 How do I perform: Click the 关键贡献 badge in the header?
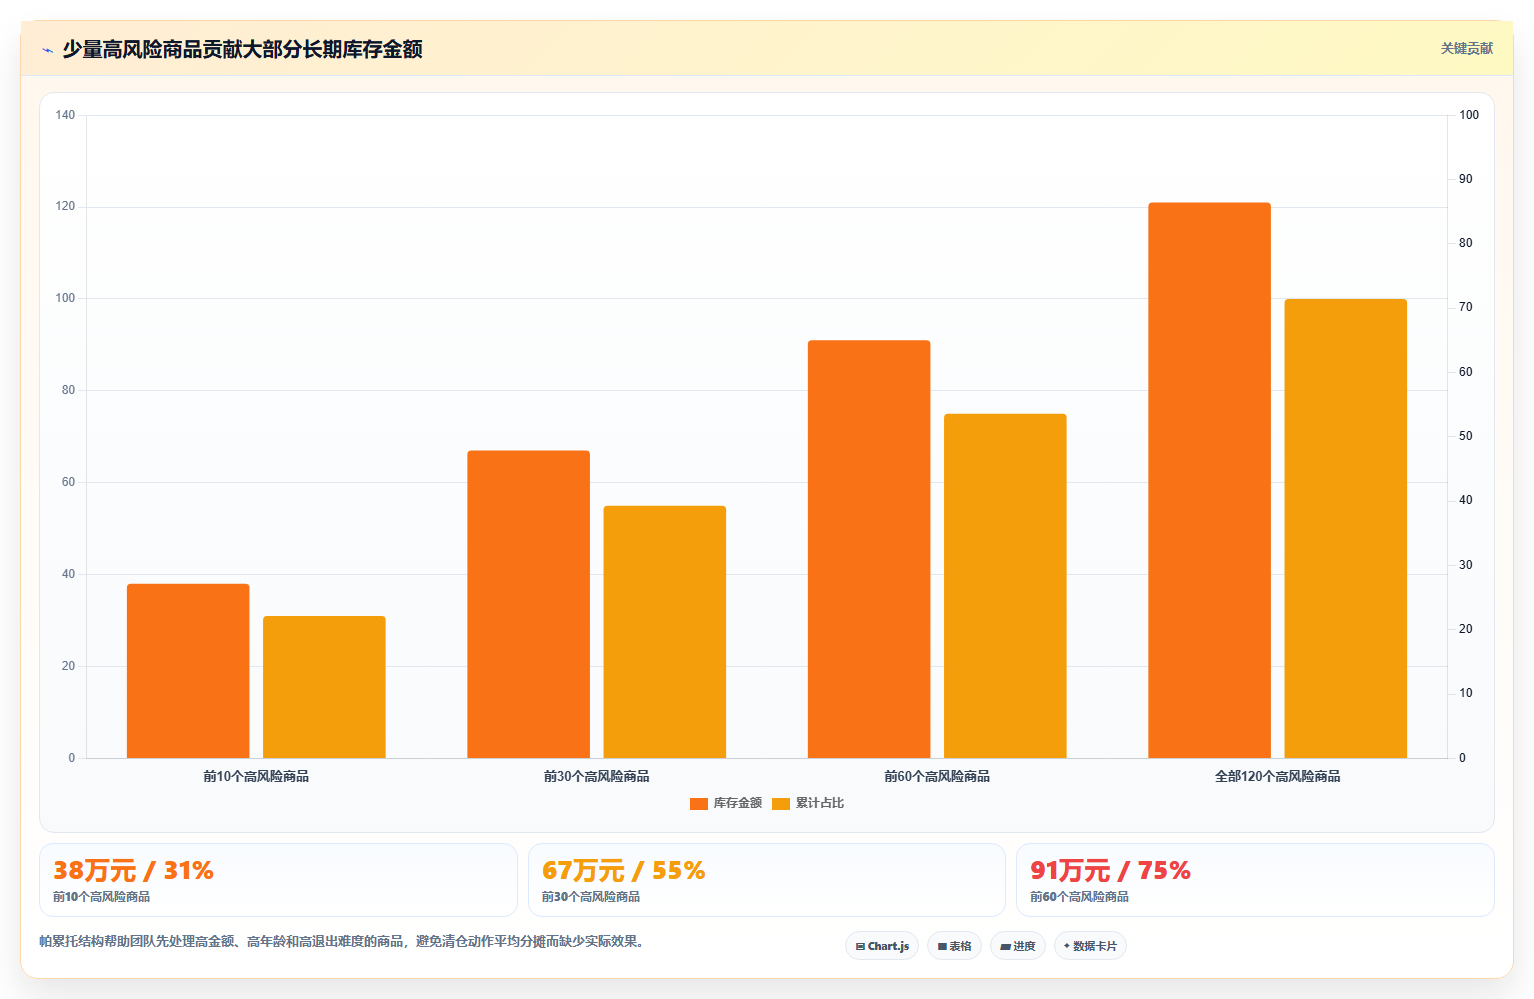[x=1466, y=48]
